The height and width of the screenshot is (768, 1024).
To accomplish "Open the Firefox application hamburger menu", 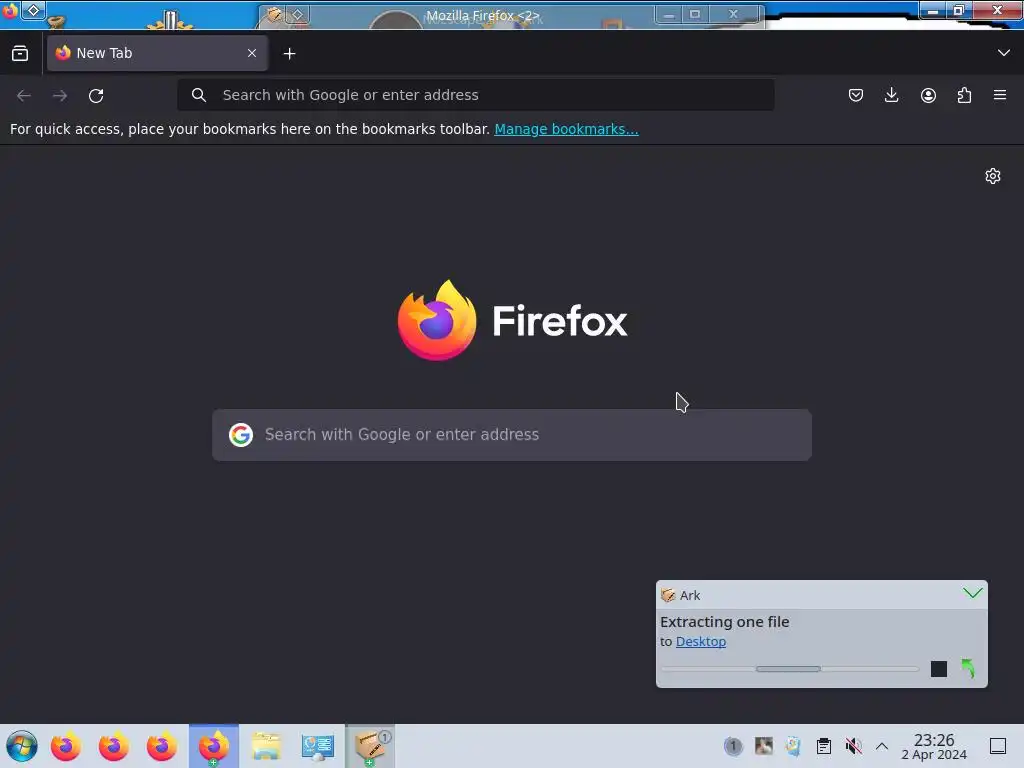I will click(x=1000, y=95).
